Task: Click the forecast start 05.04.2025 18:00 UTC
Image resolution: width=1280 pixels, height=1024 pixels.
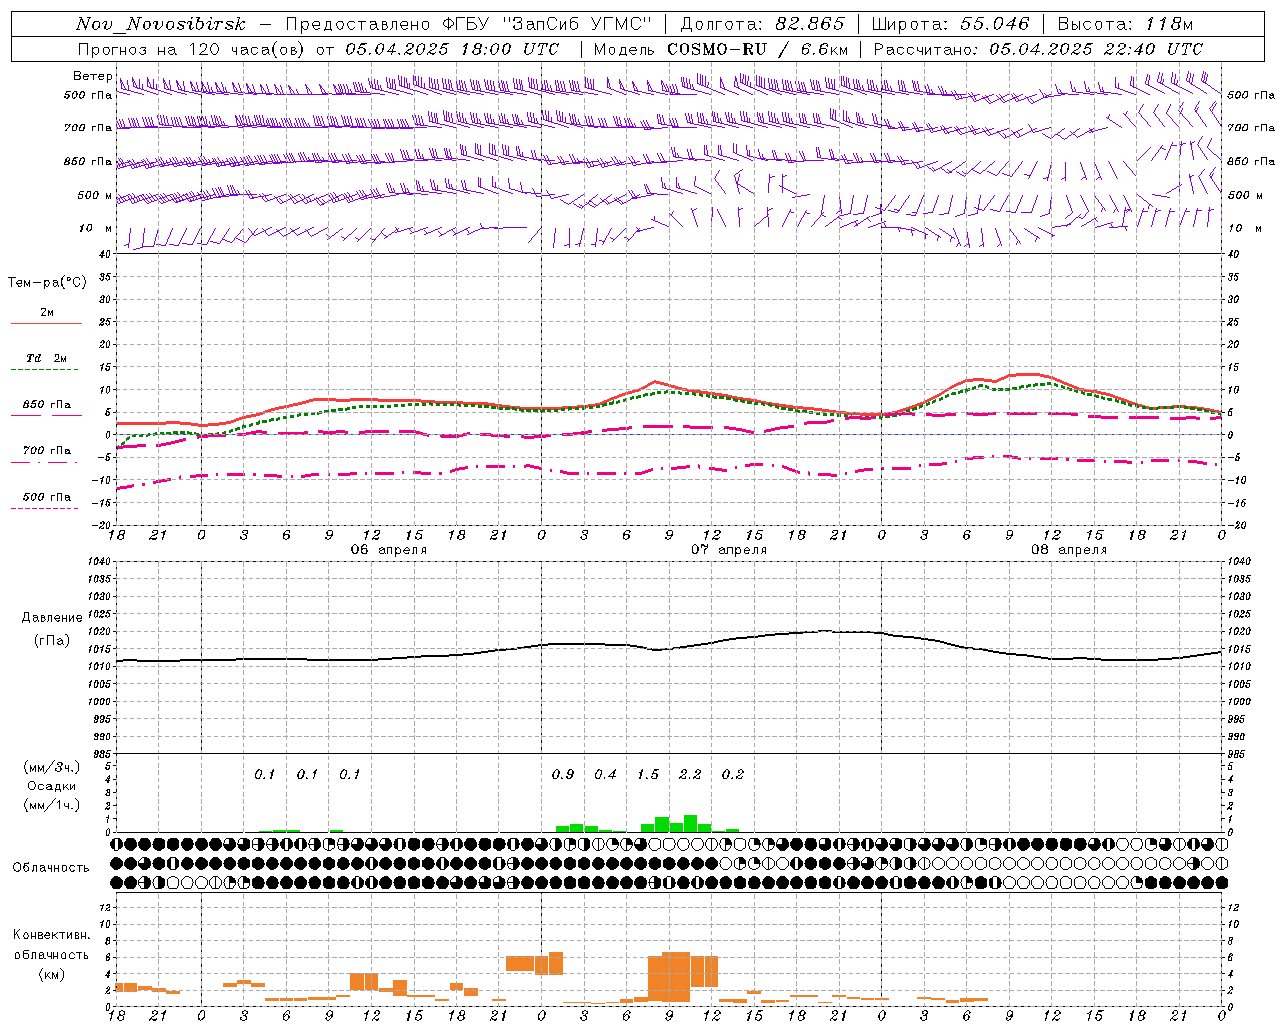Action: [x=453, y=49]
